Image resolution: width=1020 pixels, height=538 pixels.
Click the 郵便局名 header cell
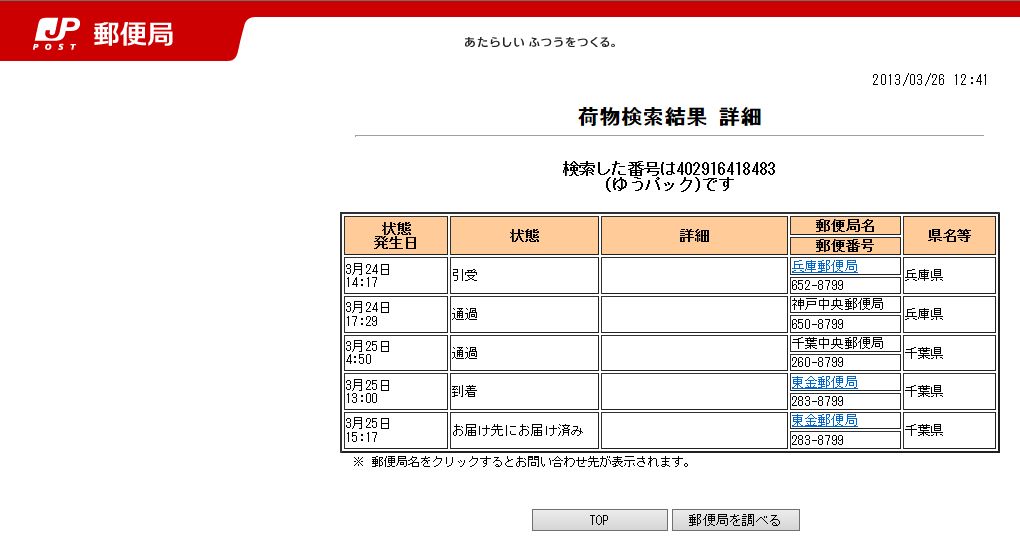845,226
